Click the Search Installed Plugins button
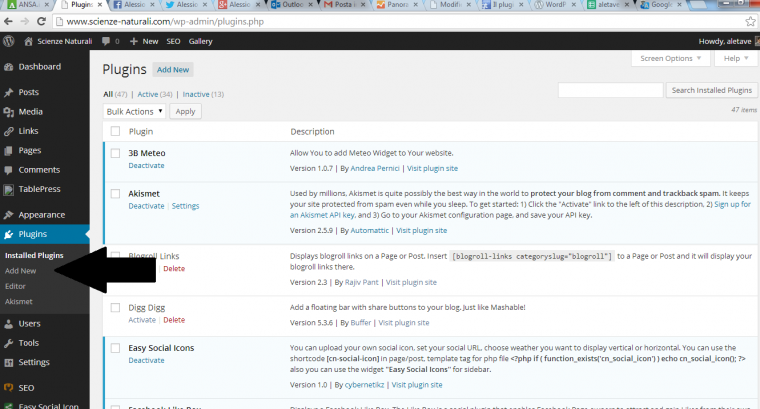 tap(712, 90)
